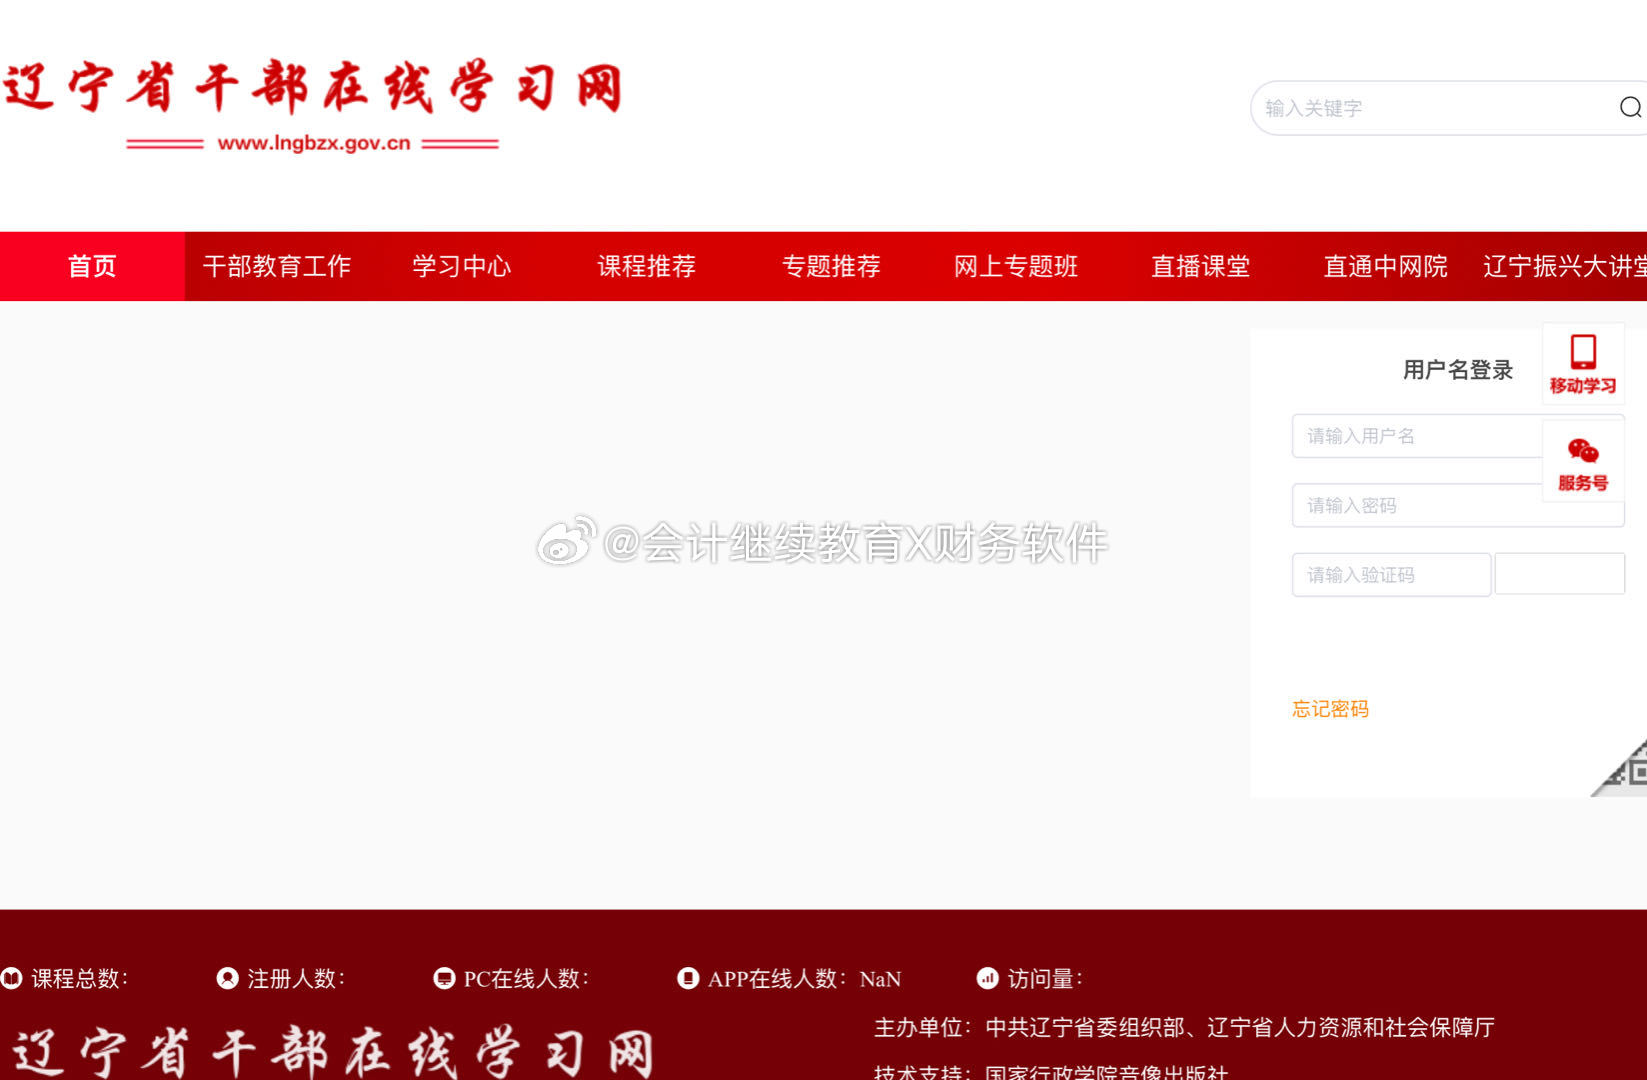1647x1080 pixels.
Task: Click the 访问量 chart icon
Action: [987, 978]
